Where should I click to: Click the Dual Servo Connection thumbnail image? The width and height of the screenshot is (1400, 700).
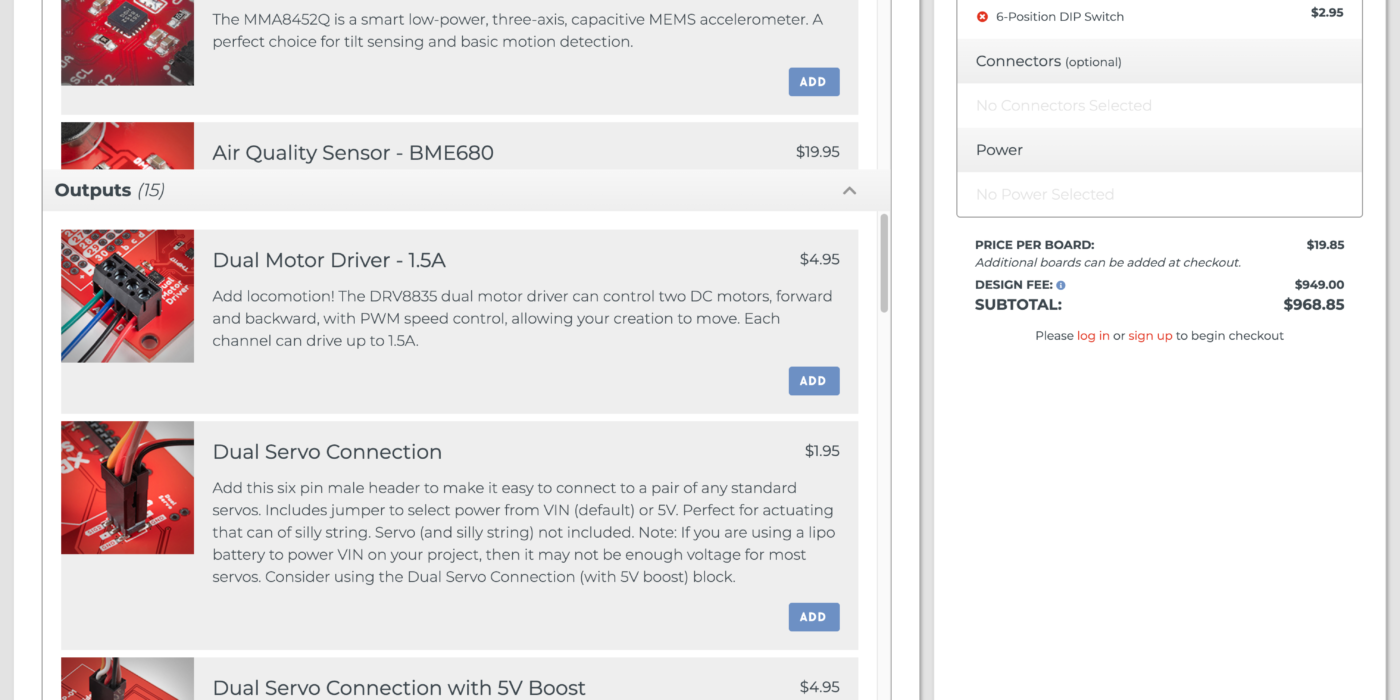click(x=127, y=487)
